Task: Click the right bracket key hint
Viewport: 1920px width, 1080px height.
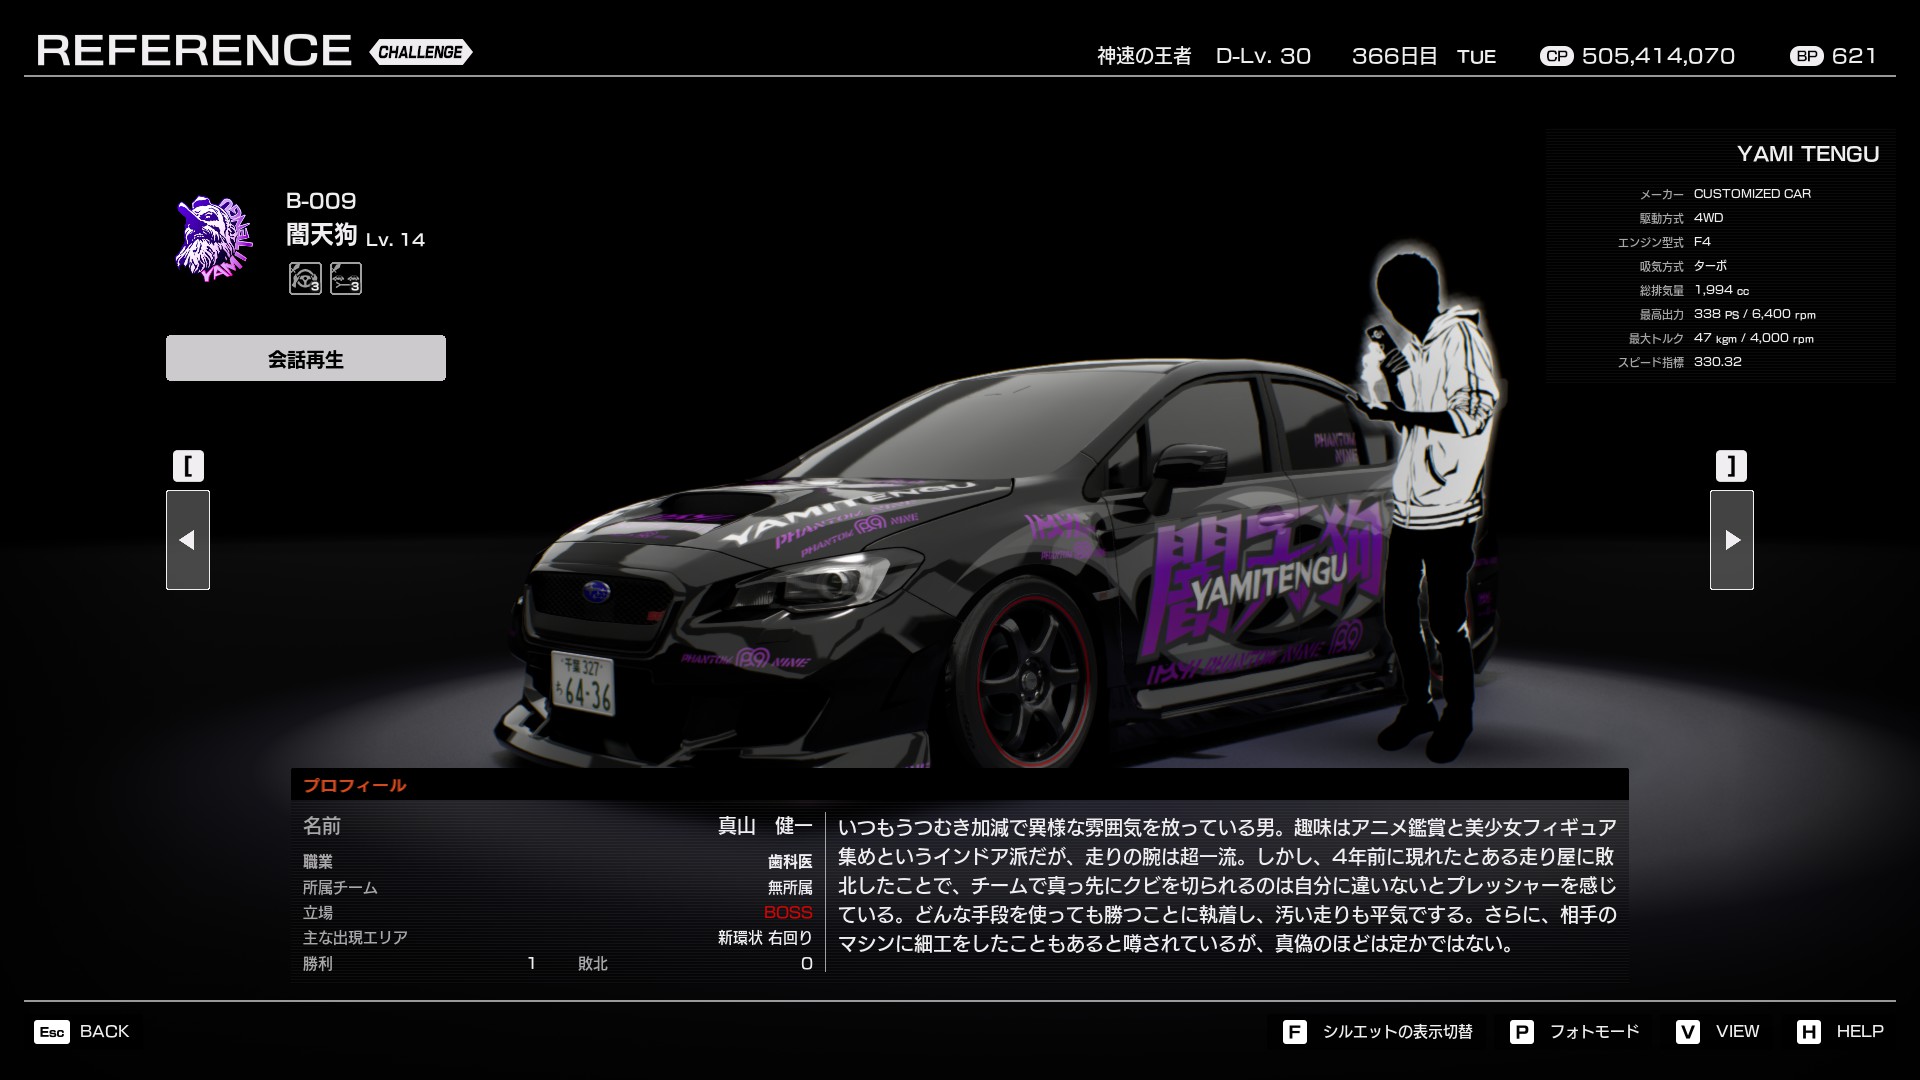Action: click(x=1731, y=466)
